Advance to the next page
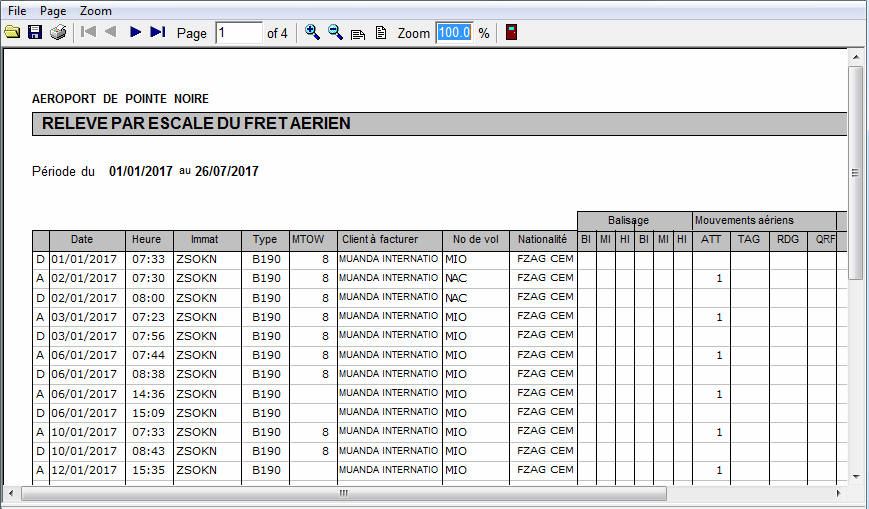The image size is (869, 509). pyautogui.click(x=135, y=33)
